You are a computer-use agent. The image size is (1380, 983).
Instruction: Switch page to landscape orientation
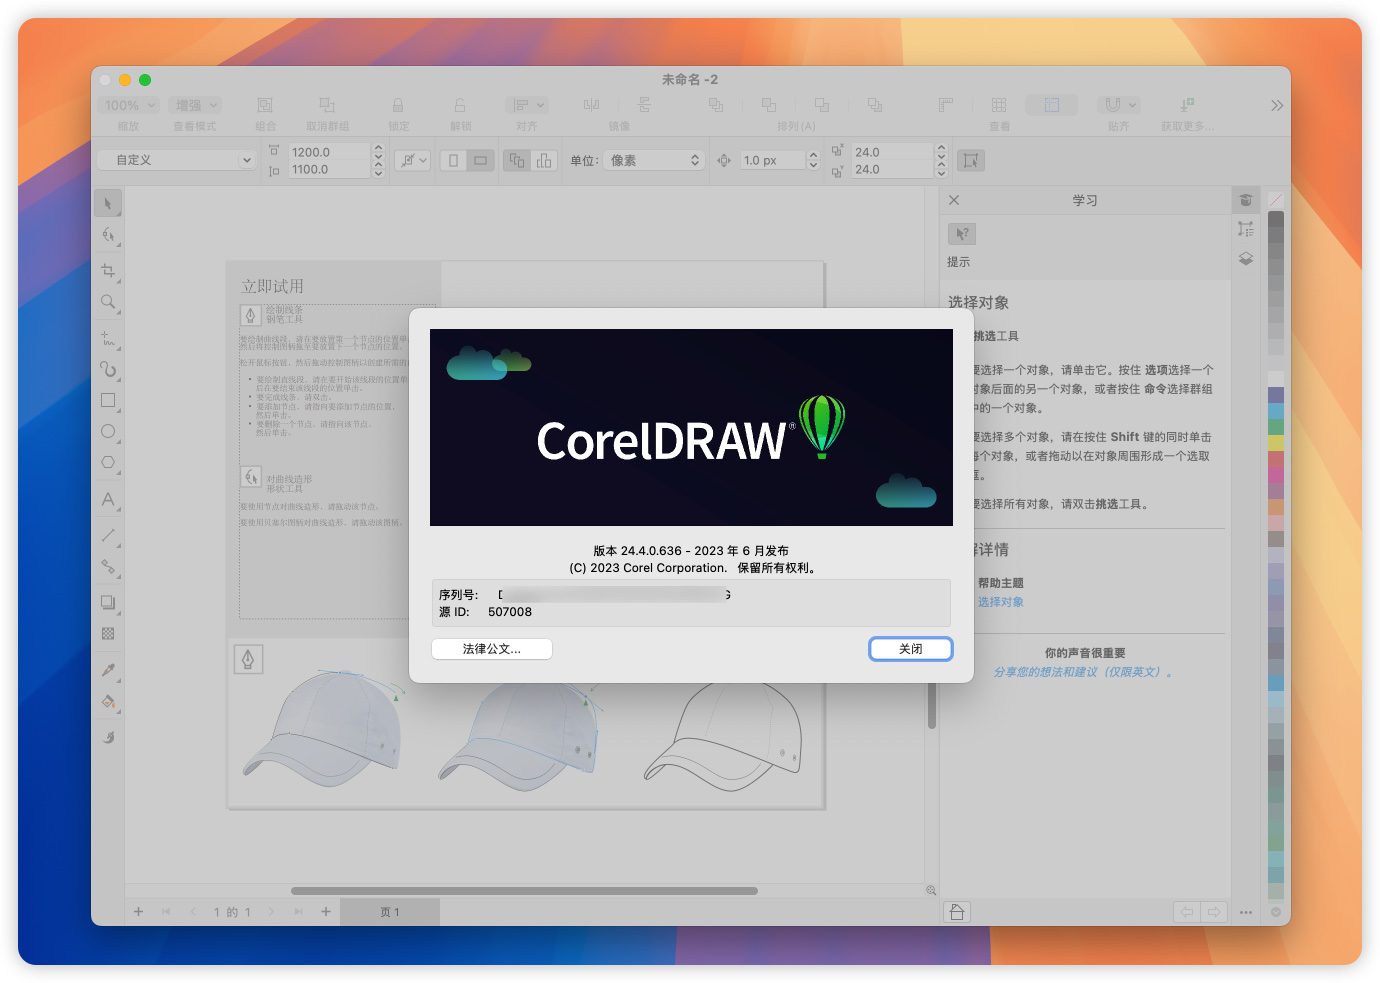481,160
